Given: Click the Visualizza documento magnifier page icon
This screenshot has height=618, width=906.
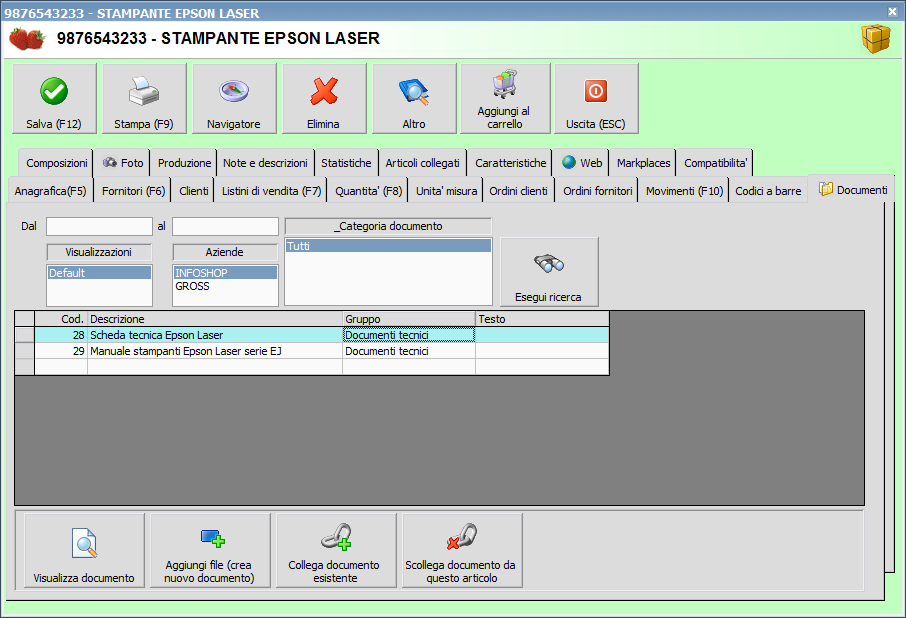Looking at the screenshot, I should click(84, 543).
